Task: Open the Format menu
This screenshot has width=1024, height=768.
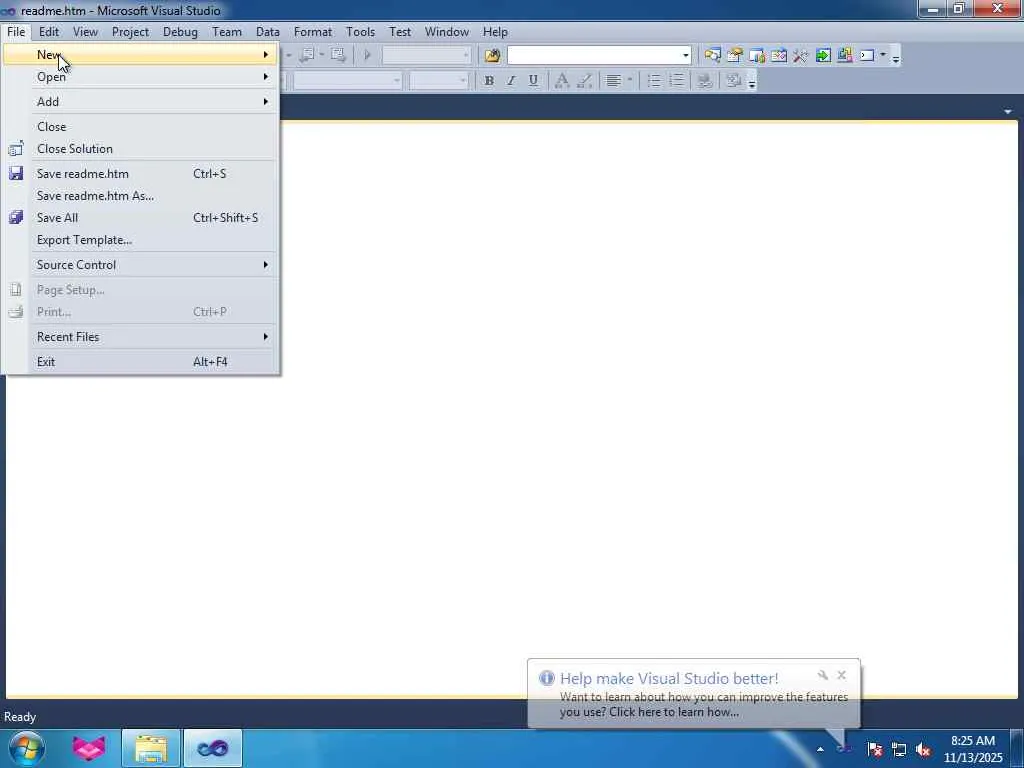Action: 313,31
